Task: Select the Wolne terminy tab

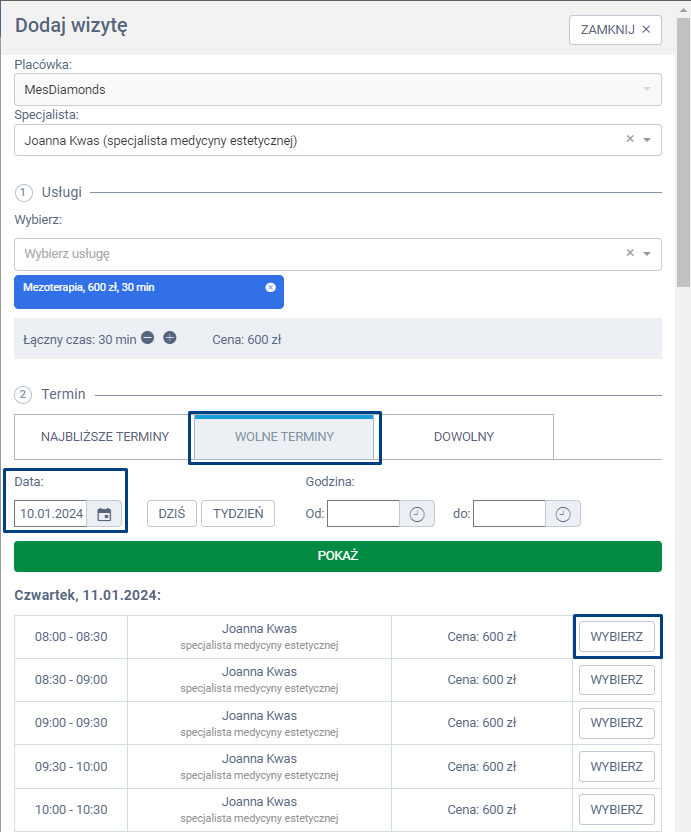Action: click(284, 437)
